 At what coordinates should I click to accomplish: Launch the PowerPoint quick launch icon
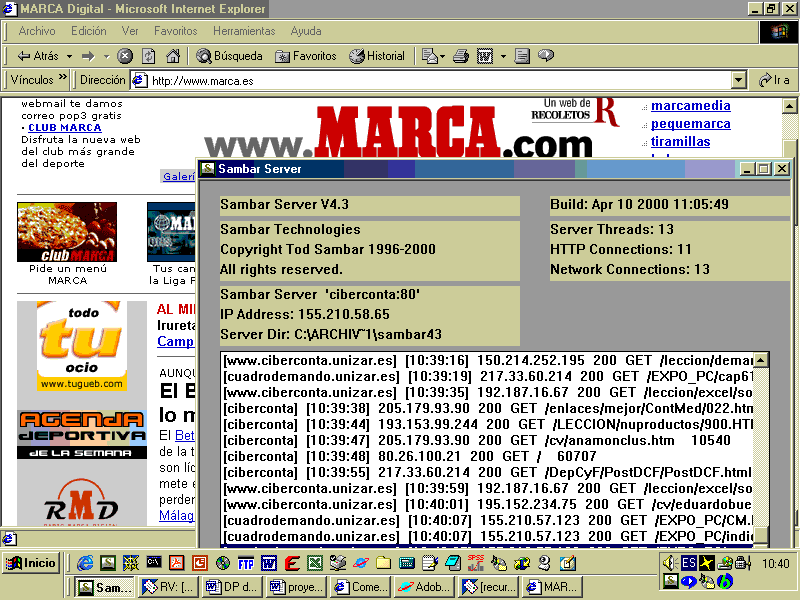coord(200,563)
